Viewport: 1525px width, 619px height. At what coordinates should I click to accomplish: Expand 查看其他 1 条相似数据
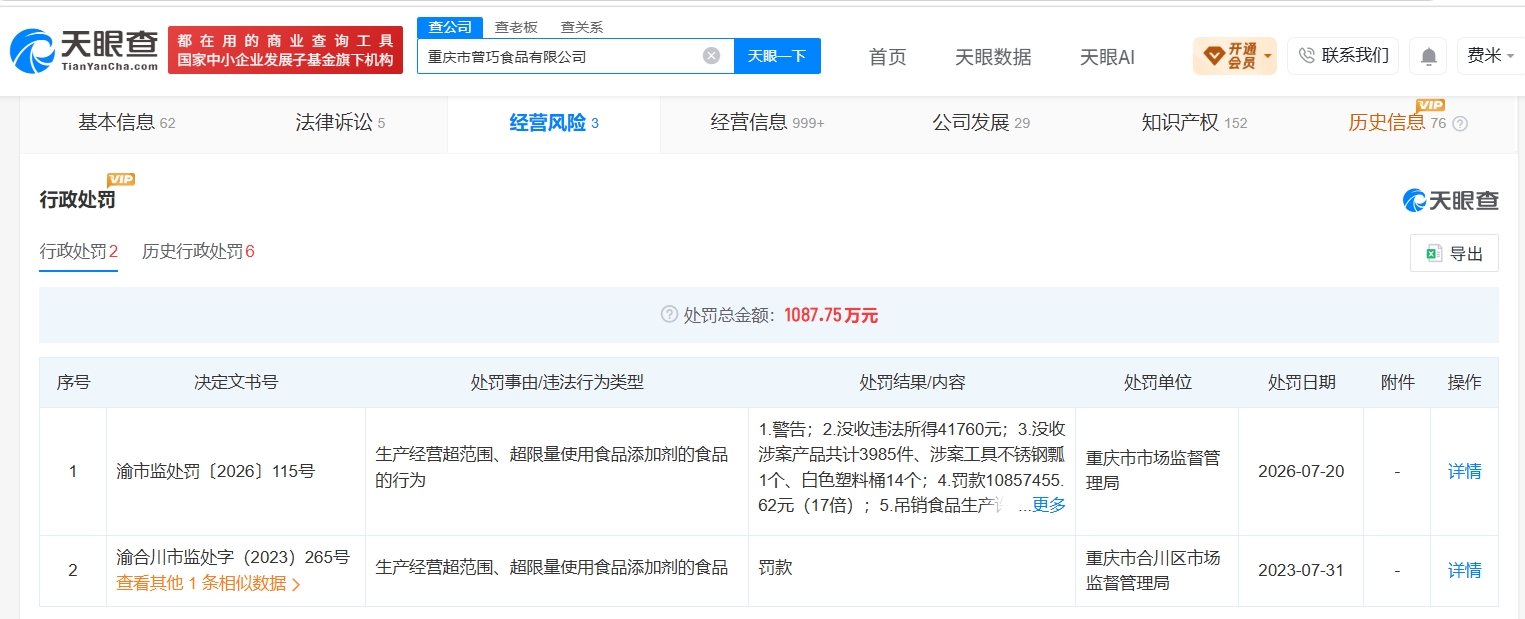[x=208, y=584]
